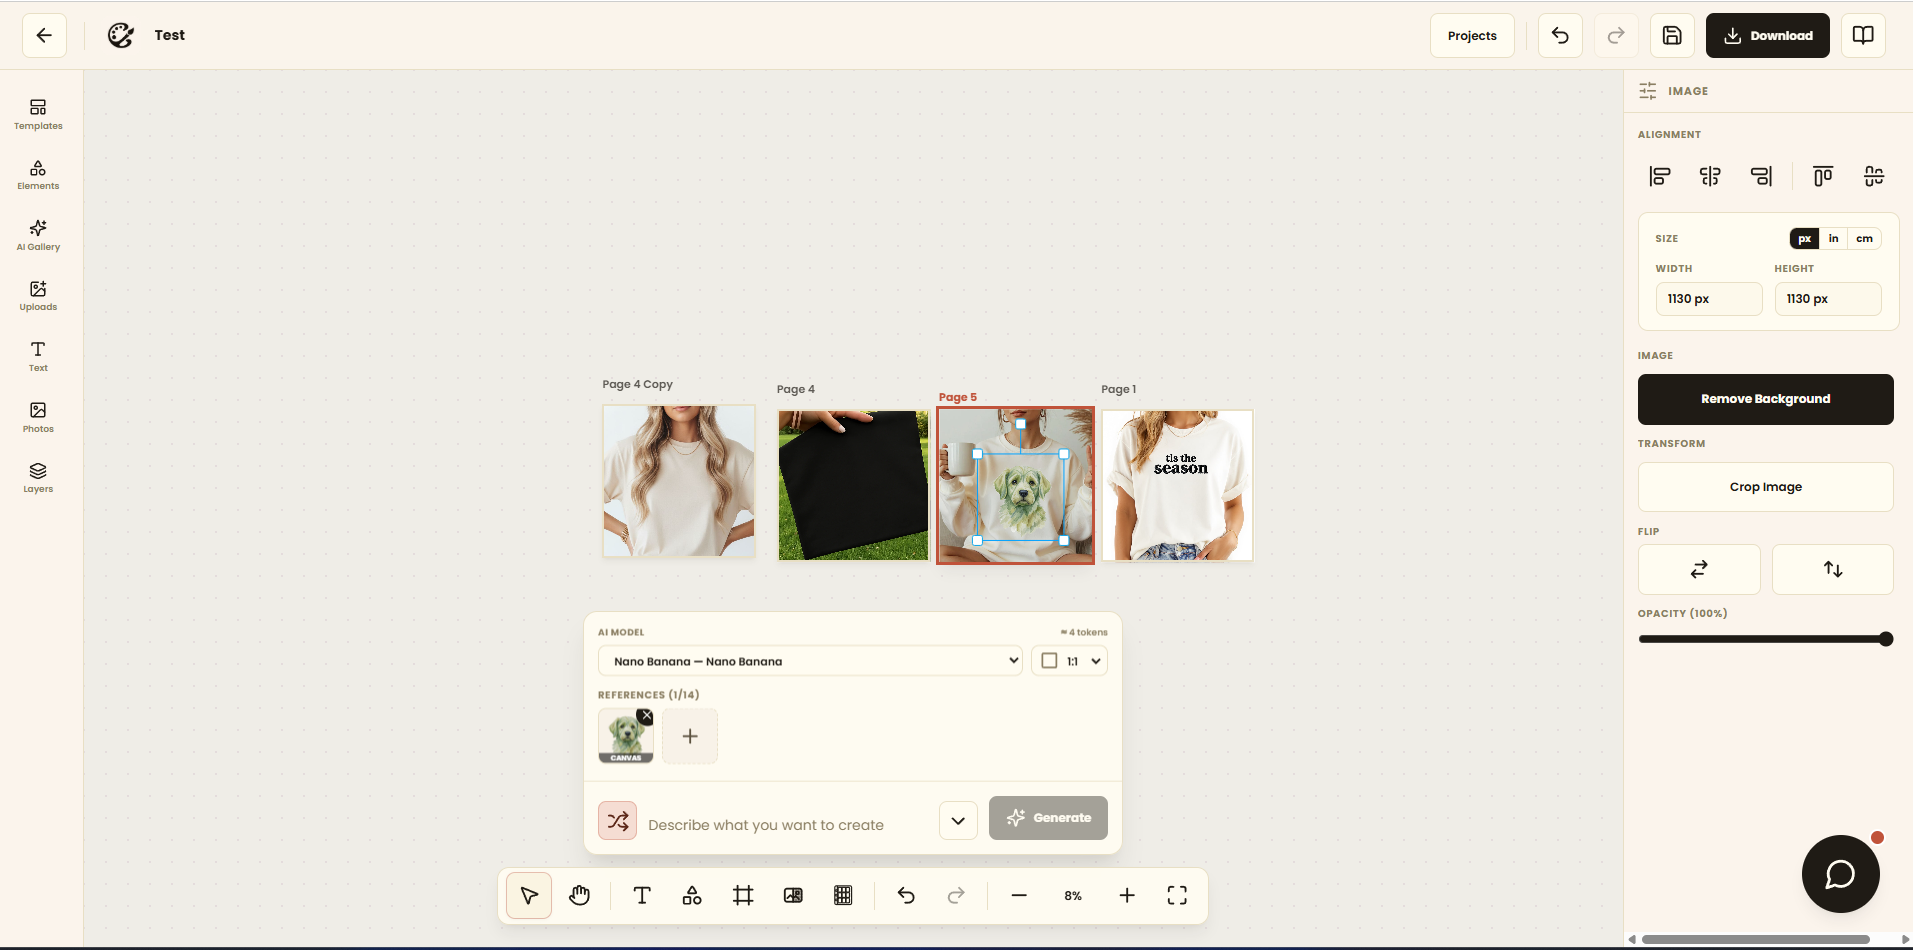Zoom out with the minus button
Screen dimensions: 1913x950
pos(1019,895)
